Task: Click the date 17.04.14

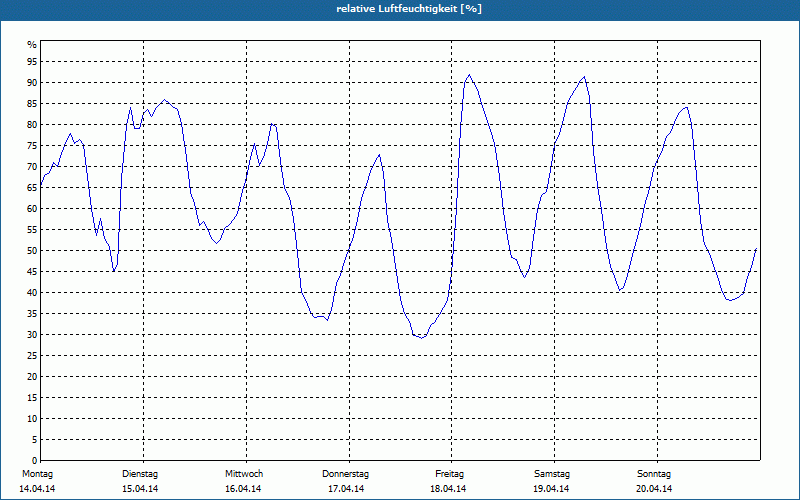Action: (346, 489)
